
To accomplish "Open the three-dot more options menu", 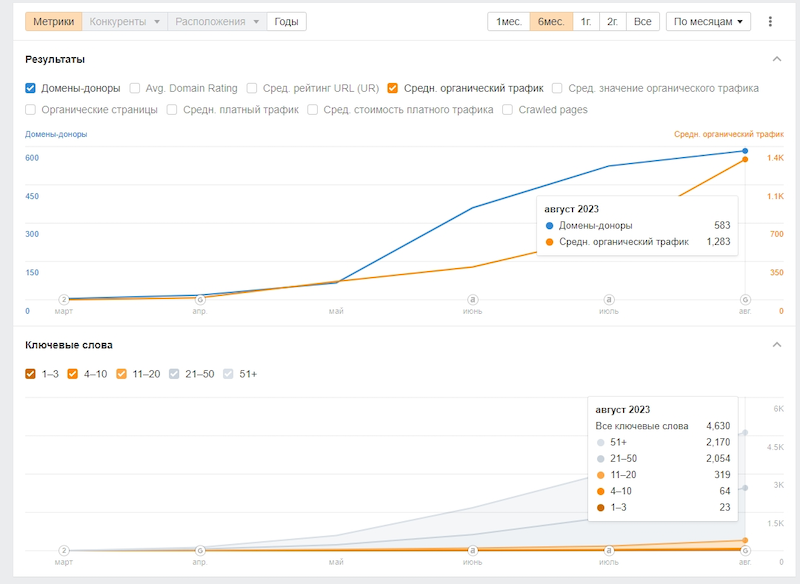I will pyautogui.click(x=770, y=21).
